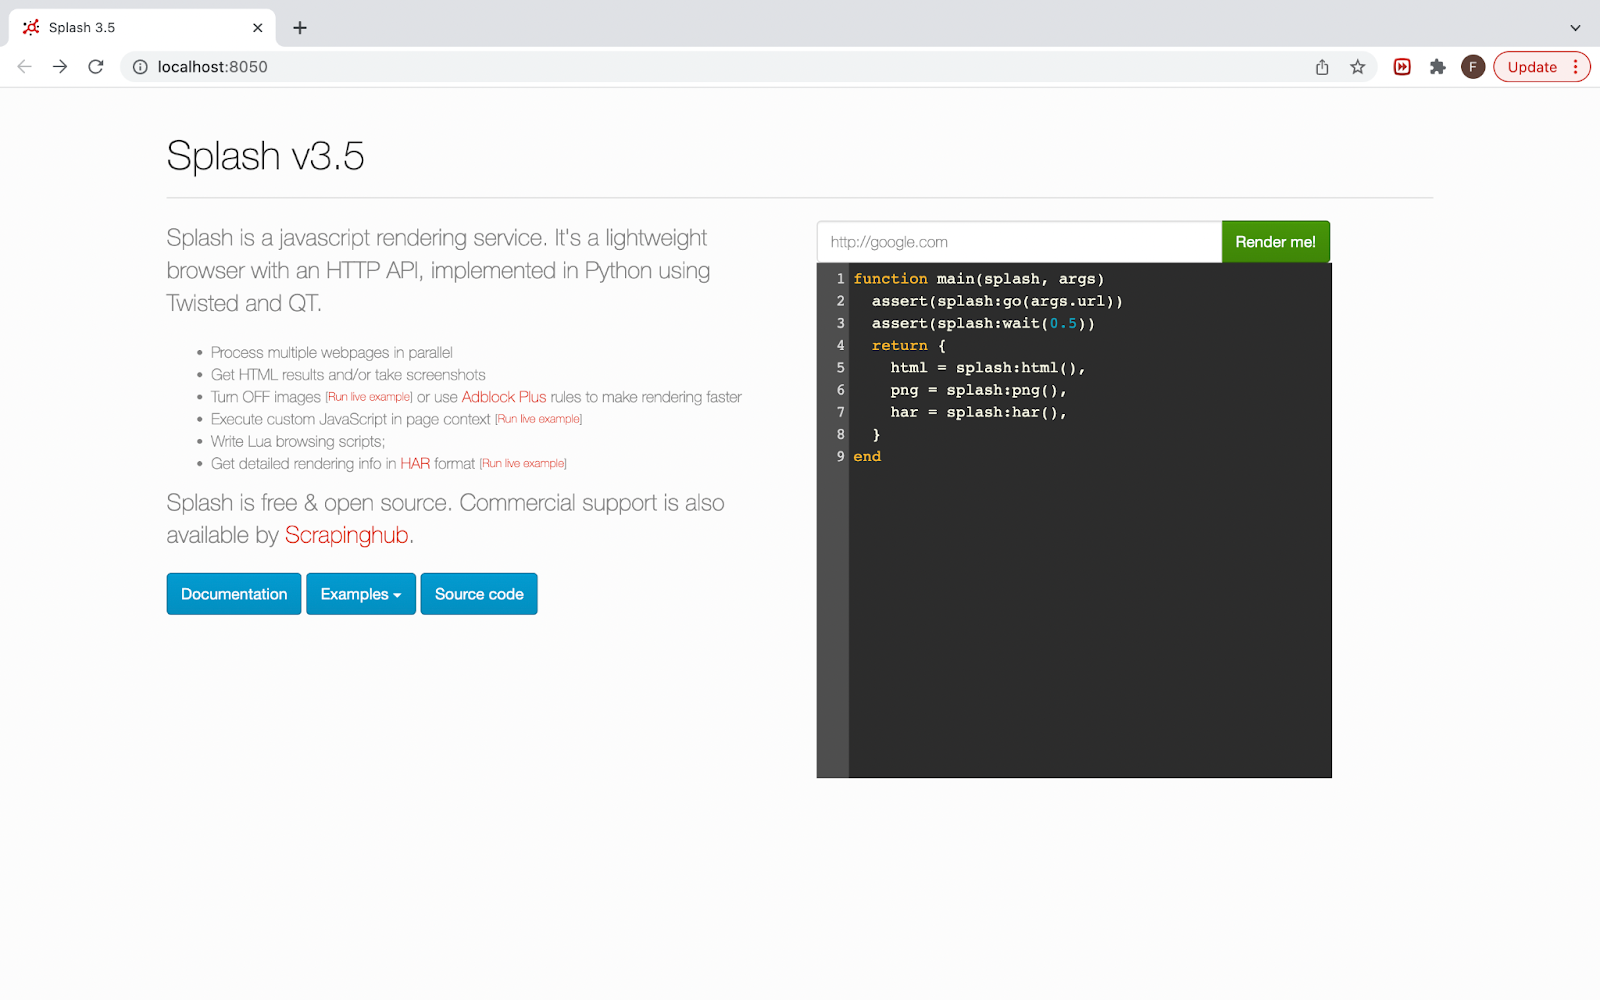Screen dimensions: 1600x1000
Task: Click the URL field with http://google.com placeholder
Action: click(x=1019, y=242)
